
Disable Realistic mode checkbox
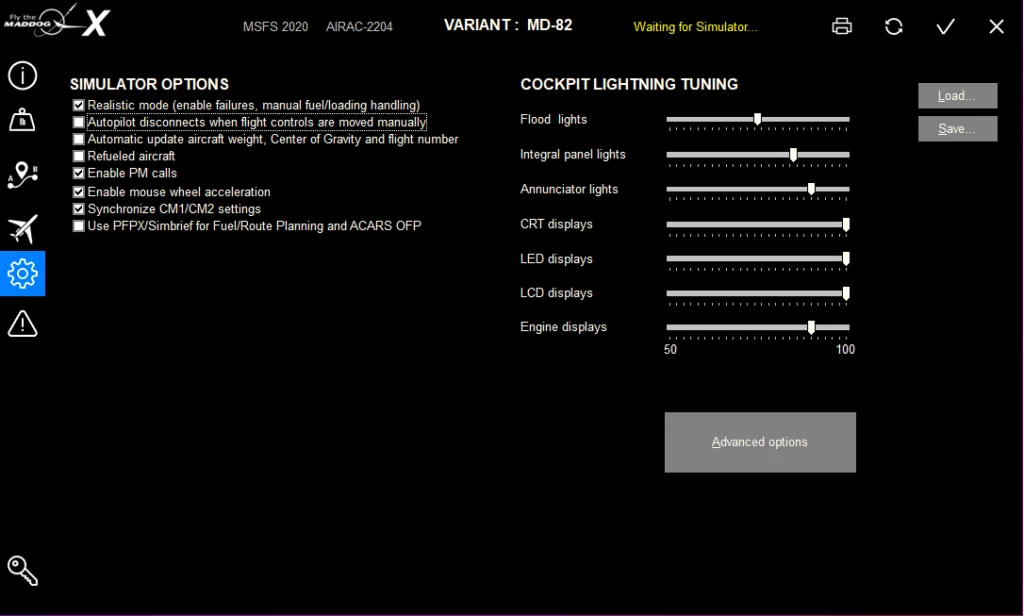point(78,105)
